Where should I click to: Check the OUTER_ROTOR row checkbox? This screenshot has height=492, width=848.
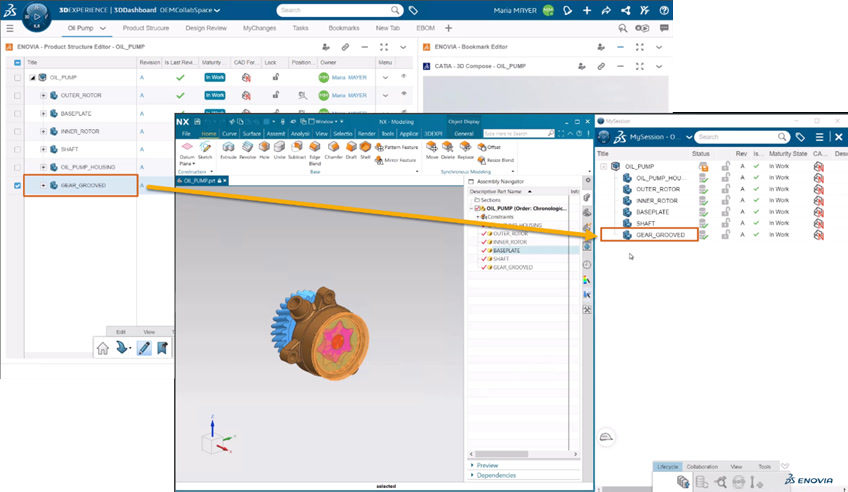click(x=17, y=96)
